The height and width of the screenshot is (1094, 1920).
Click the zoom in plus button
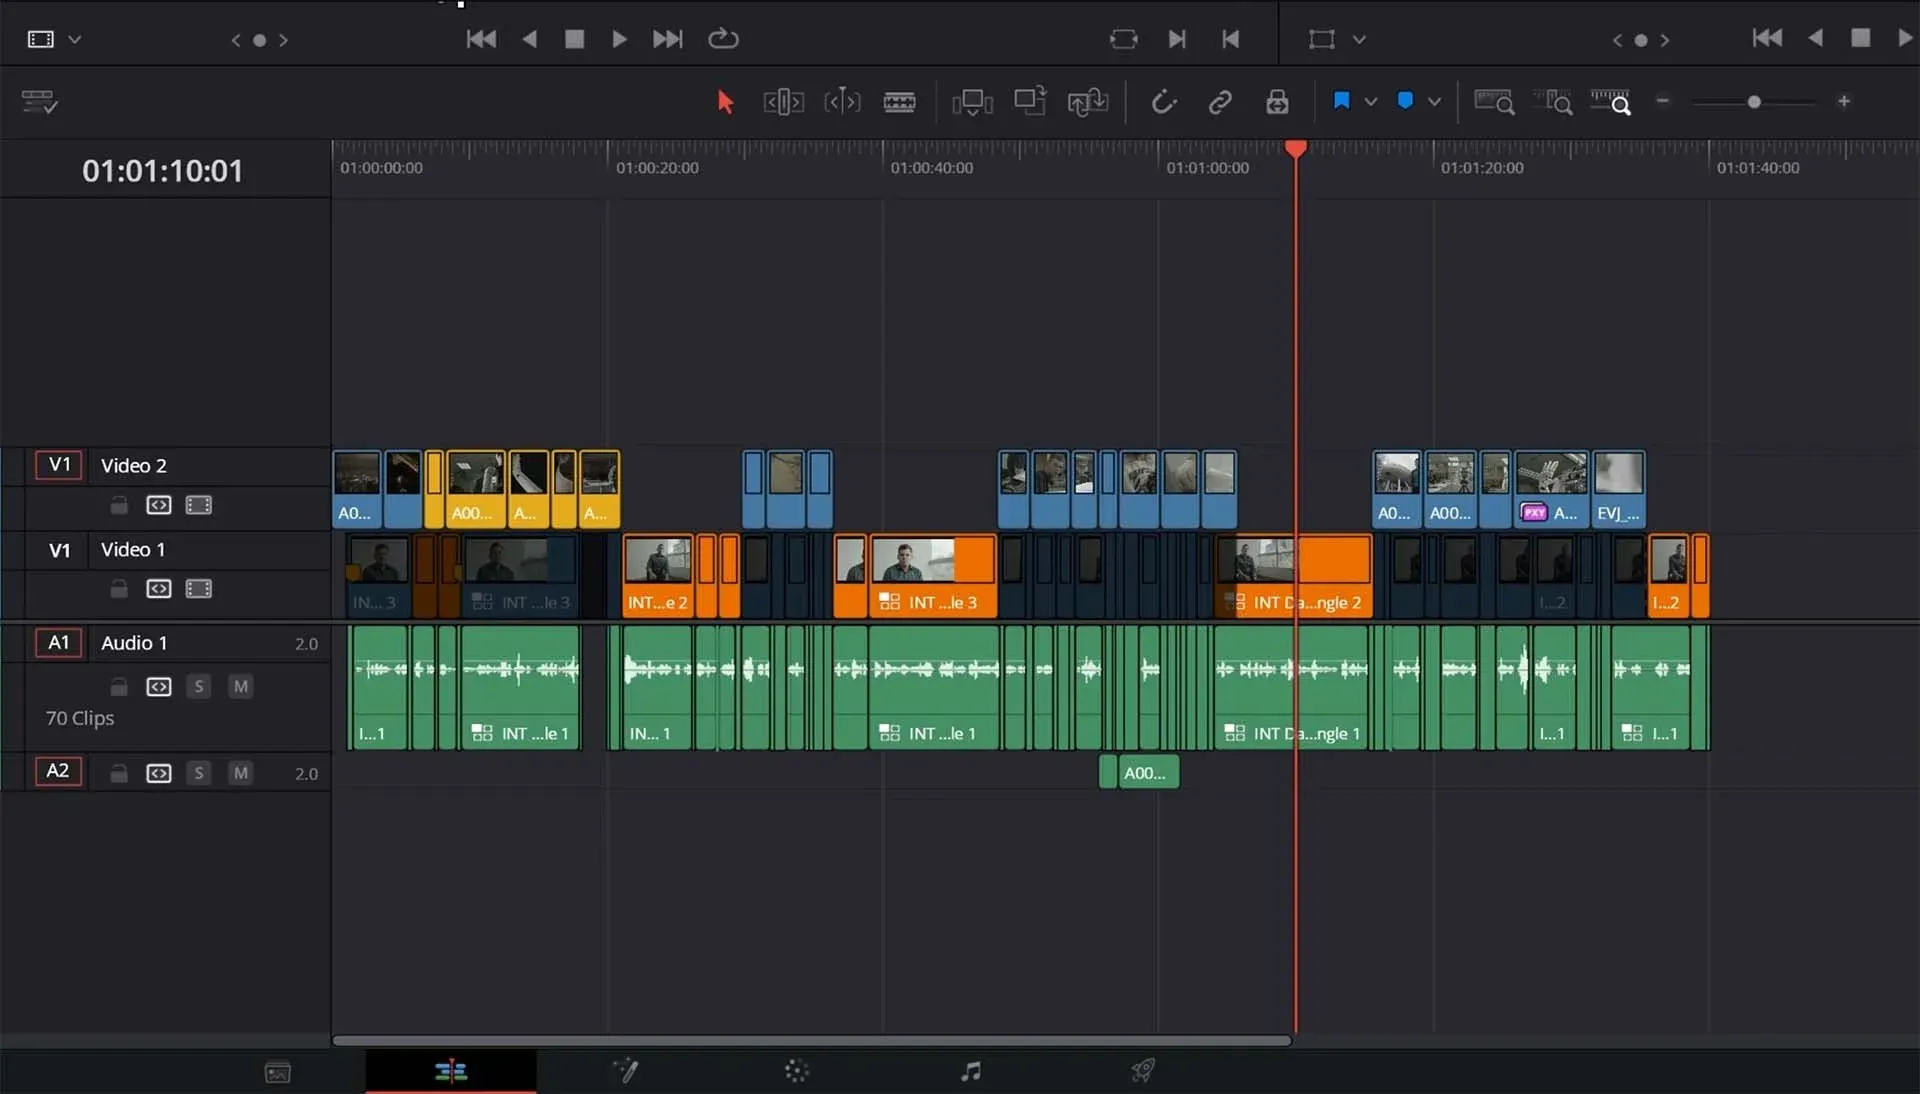pos(1844,101)
